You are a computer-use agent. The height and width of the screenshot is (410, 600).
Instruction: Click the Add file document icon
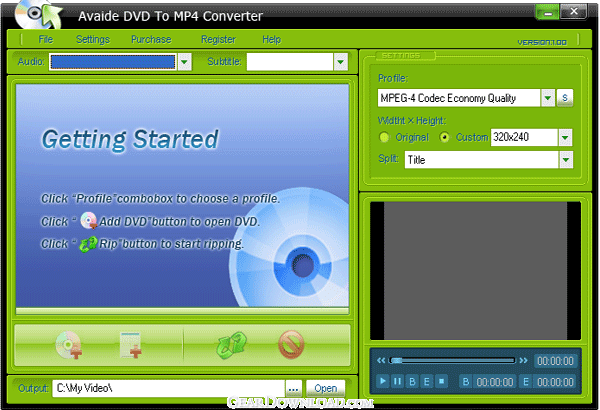(130, 345)
